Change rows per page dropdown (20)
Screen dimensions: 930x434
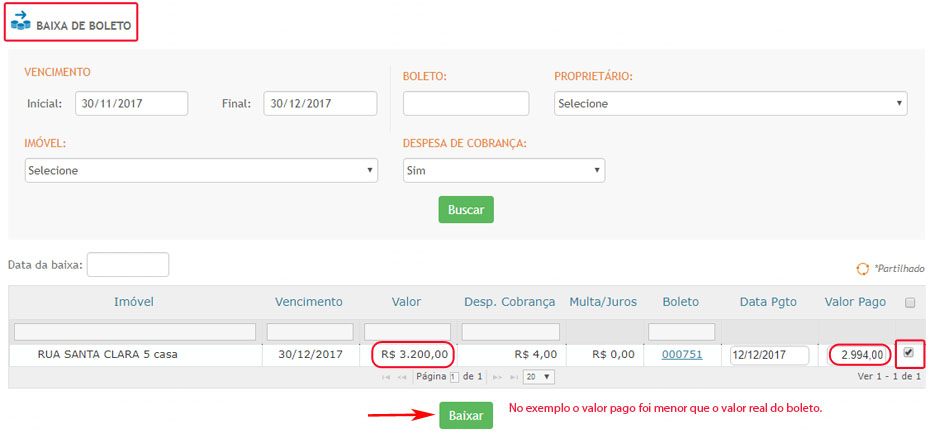coord(539,377)
